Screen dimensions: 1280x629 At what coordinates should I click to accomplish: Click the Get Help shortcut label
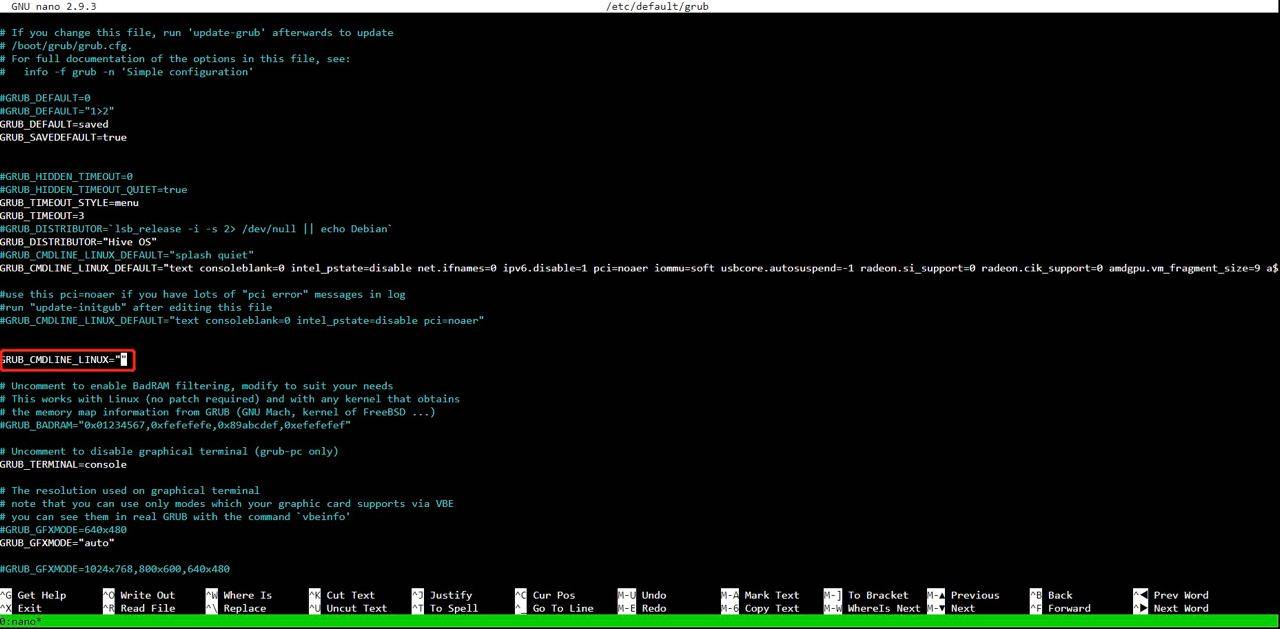(x=41, y=595)
